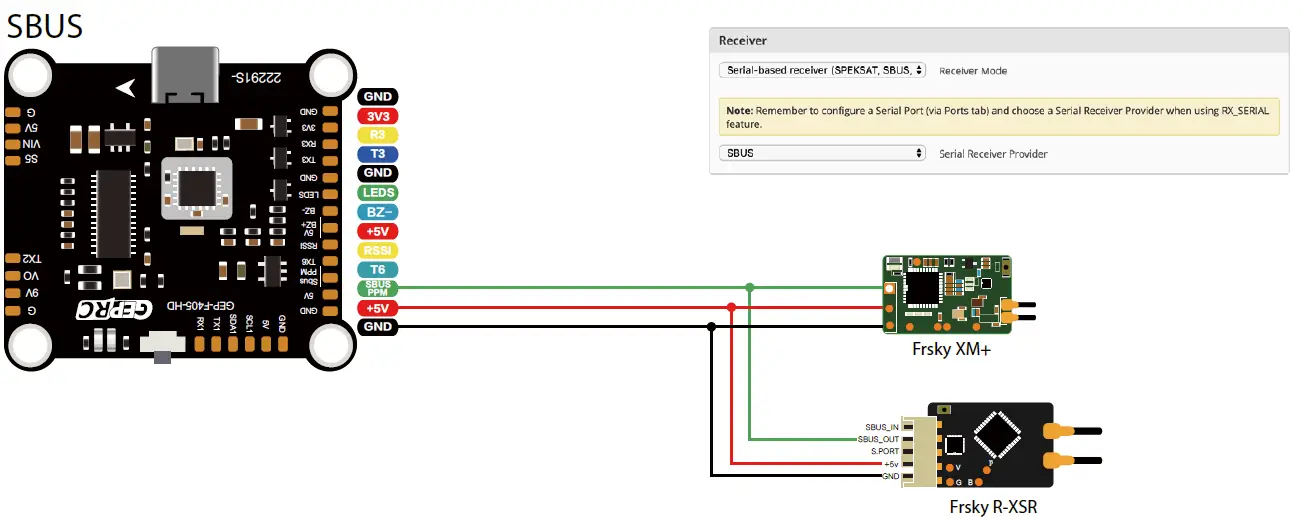Open the Receiver Mode dropdown
This screenshot has width=1302, height=519.
(822, 71)
